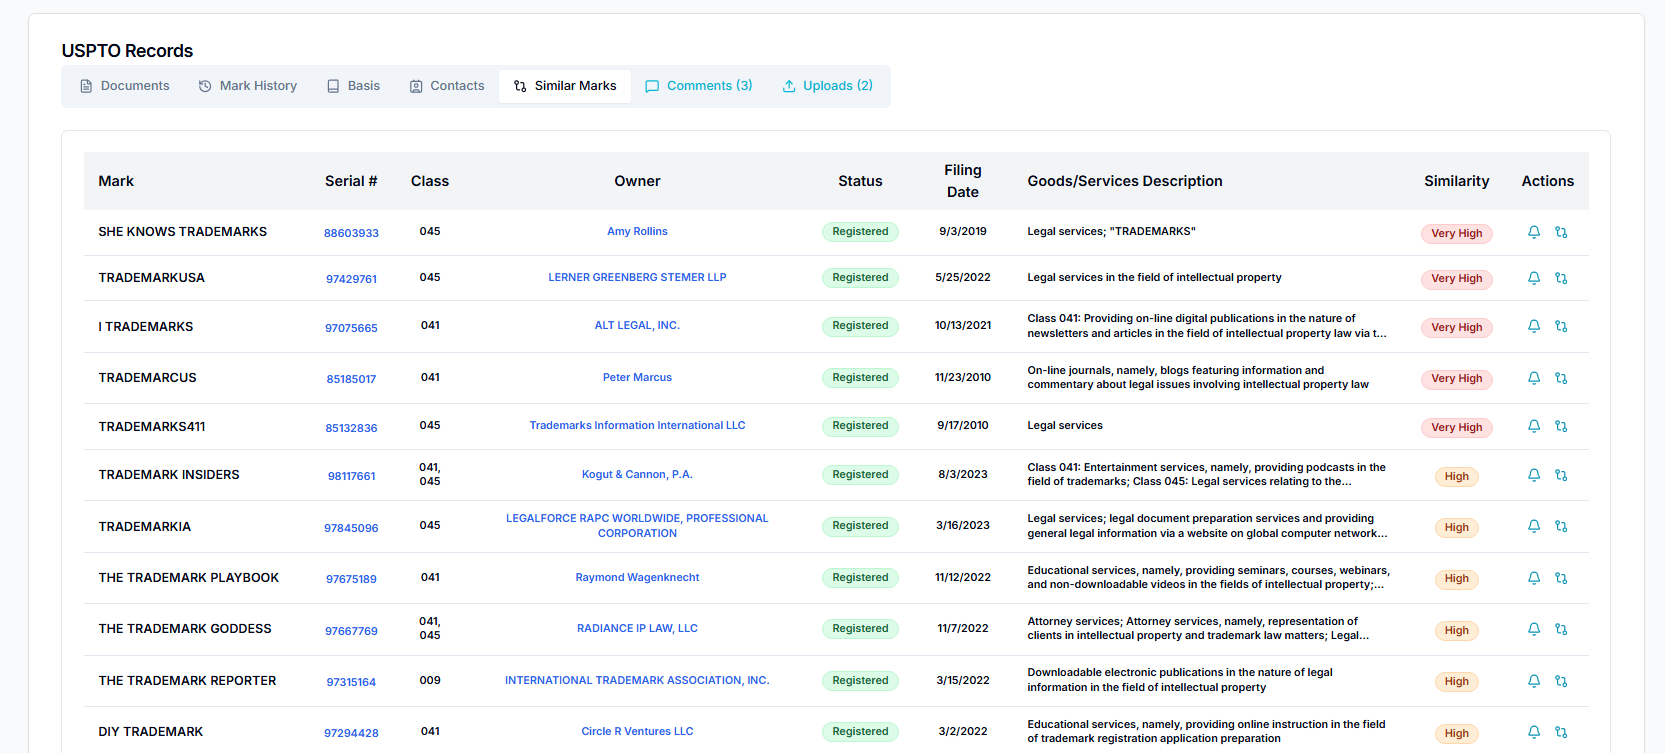The height and width of the screenshot is (753, 1665).
Task: Click compare icon in TRADEMARKIA row
Action: click(x=1561, y=526)
